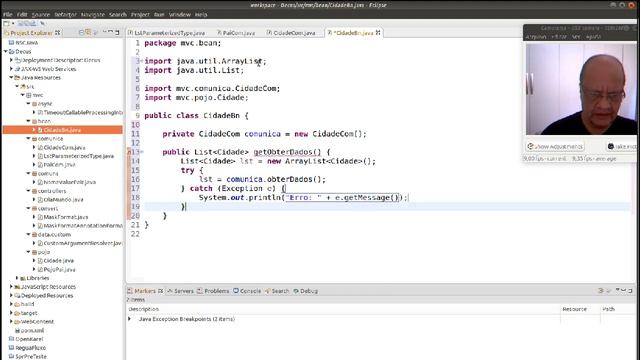Open the Source menu
This screenshot has height=360, width=640.
41,14
